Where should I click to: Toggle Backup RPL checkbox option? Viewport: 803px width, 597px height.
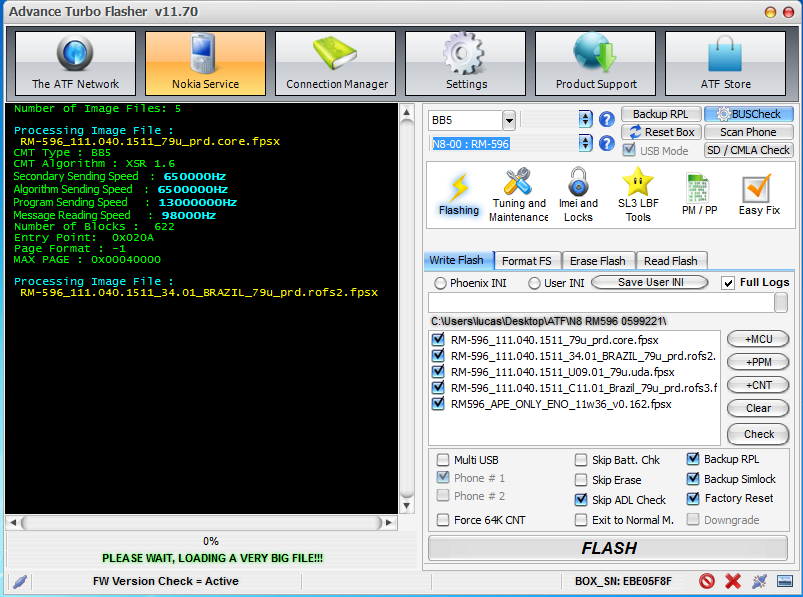click(x=693, y=459)
